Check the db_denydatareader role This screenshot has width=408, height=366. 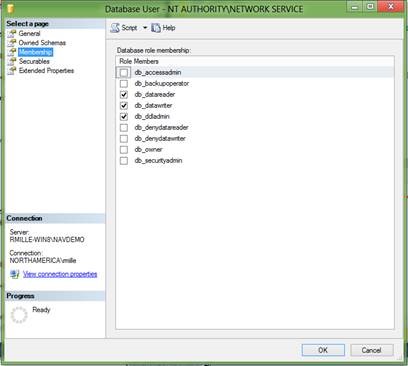pos(124,127)
